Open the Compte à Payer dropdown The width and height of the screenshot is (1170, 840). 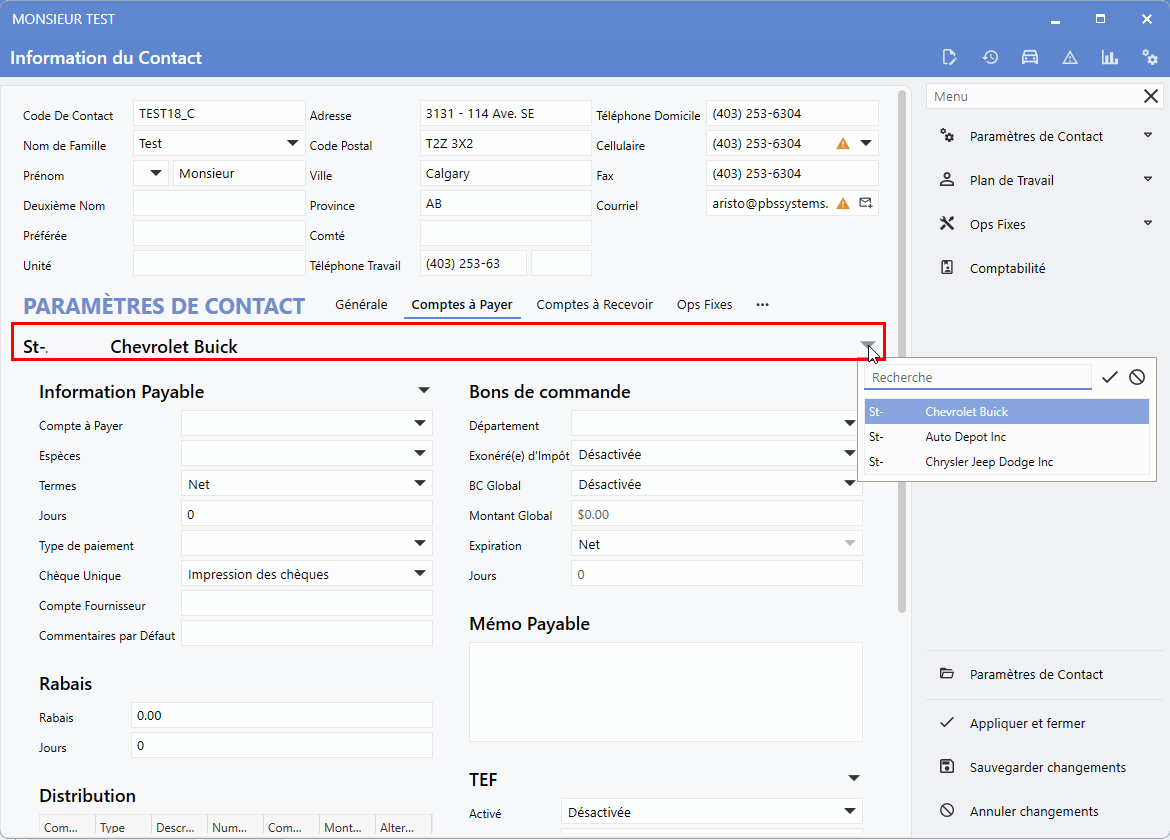point(420,424)
